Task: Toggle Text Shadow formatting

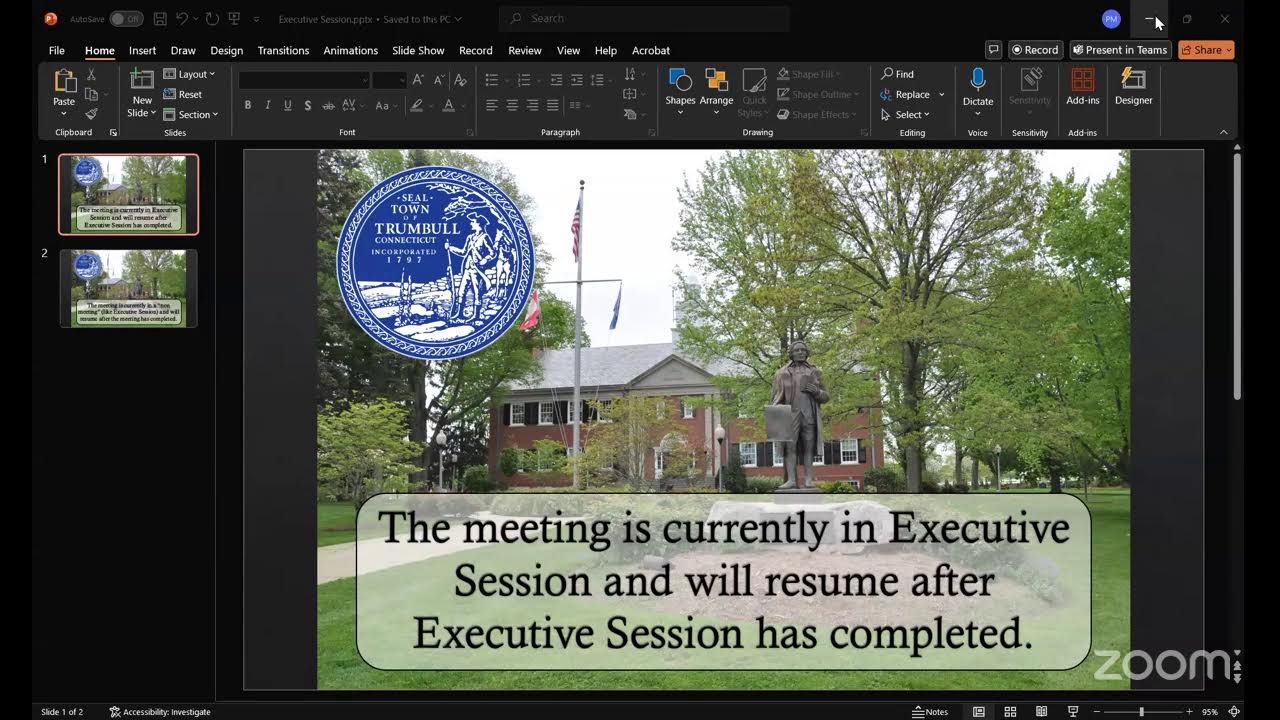Action: coord(307,105)
